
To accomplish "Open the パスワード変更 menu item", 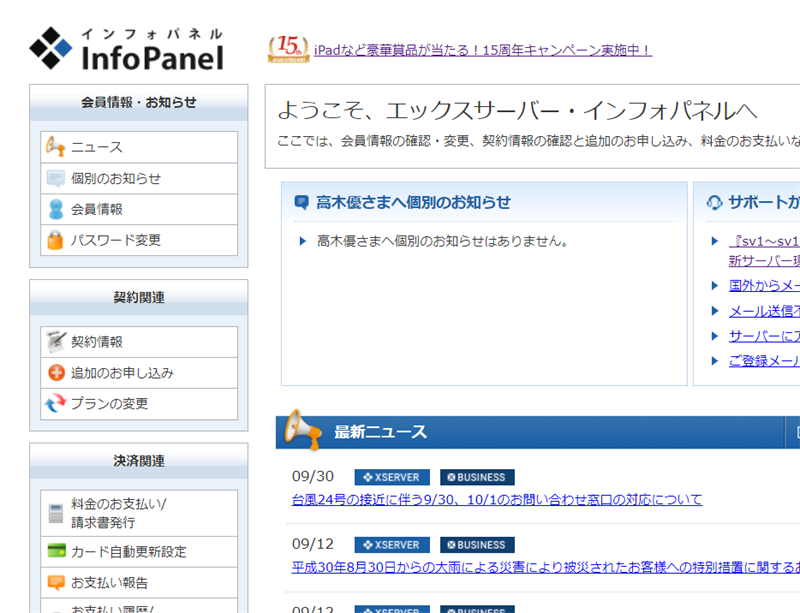I will pos(115,240).
